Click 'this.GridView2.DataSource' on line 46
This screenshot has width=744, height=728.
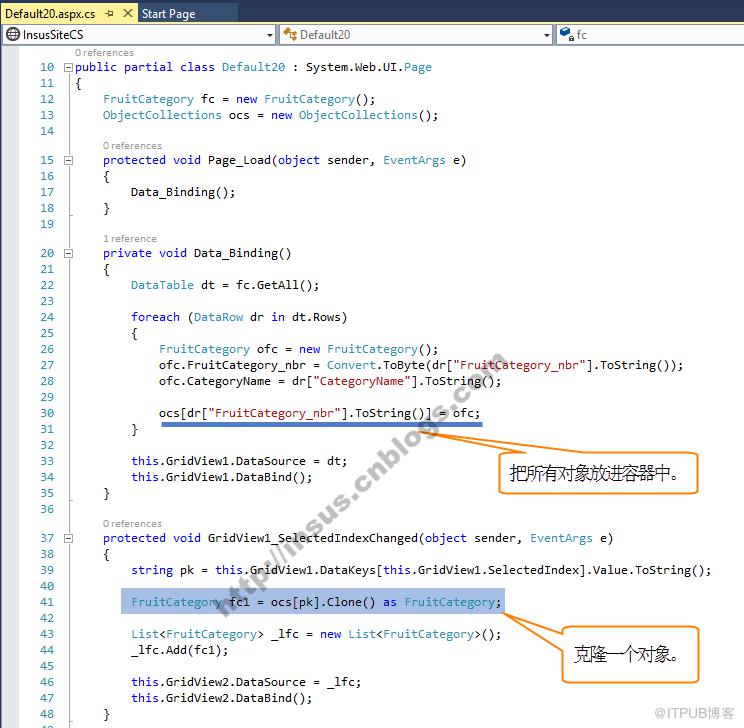pos(218,682)
